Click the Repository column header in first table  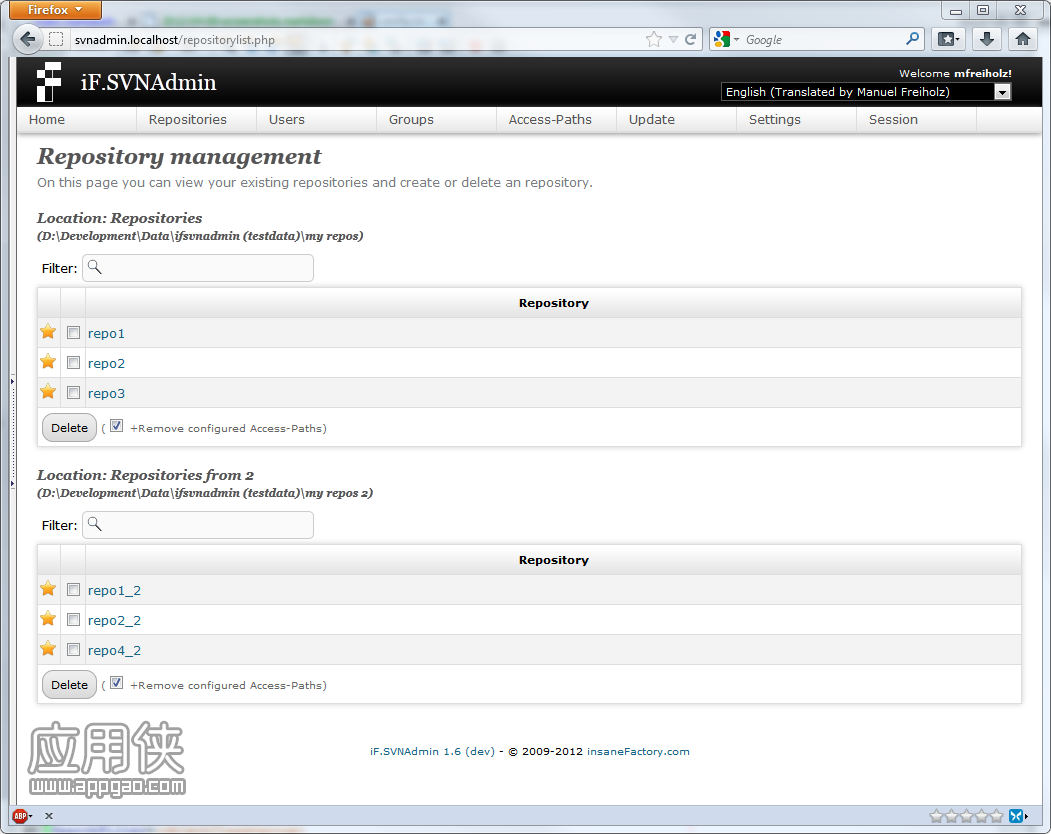tap(553, 303)
